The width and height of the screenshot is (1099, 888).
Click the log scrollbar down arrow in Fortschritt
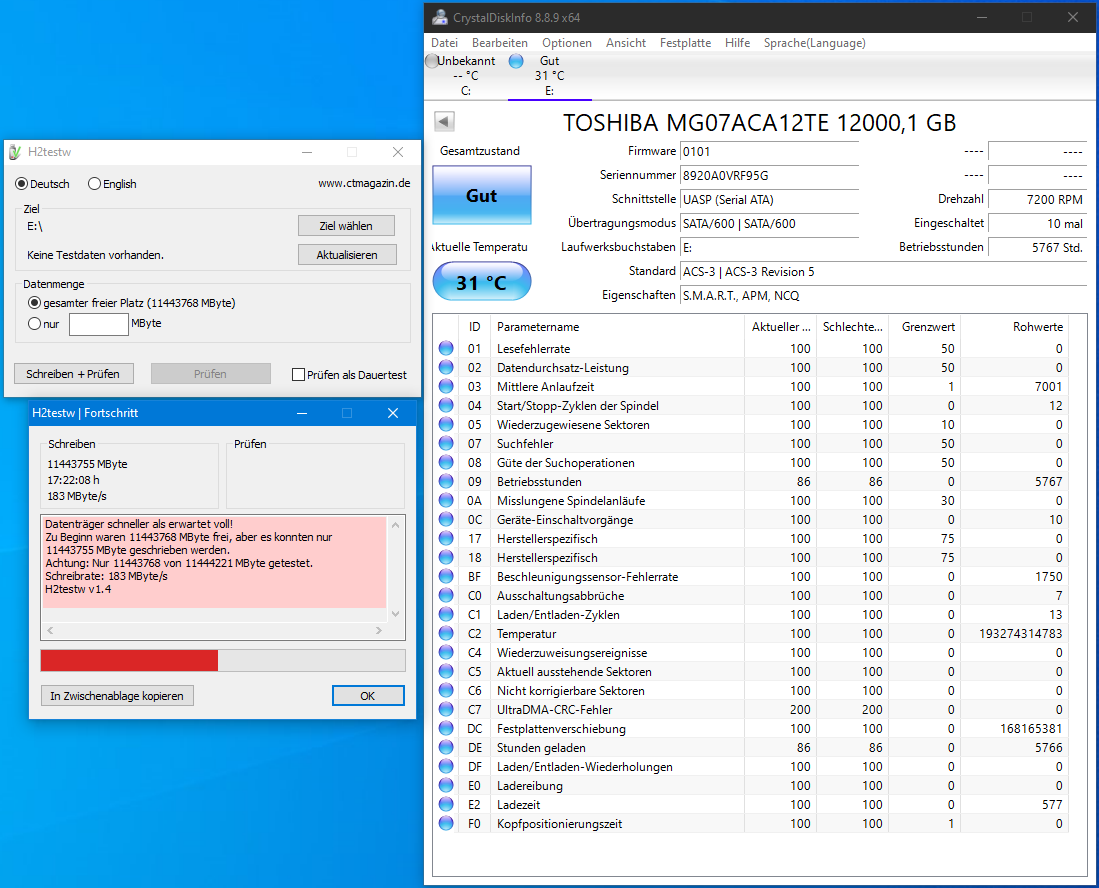(x=395, y=614)
